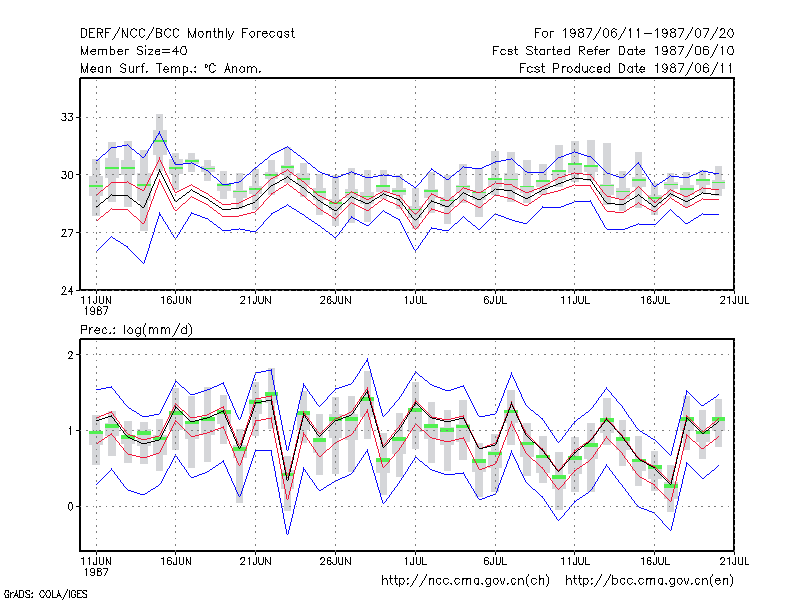
Task: Click the 24 tick on temperature axis
Action: click(67, 290)
